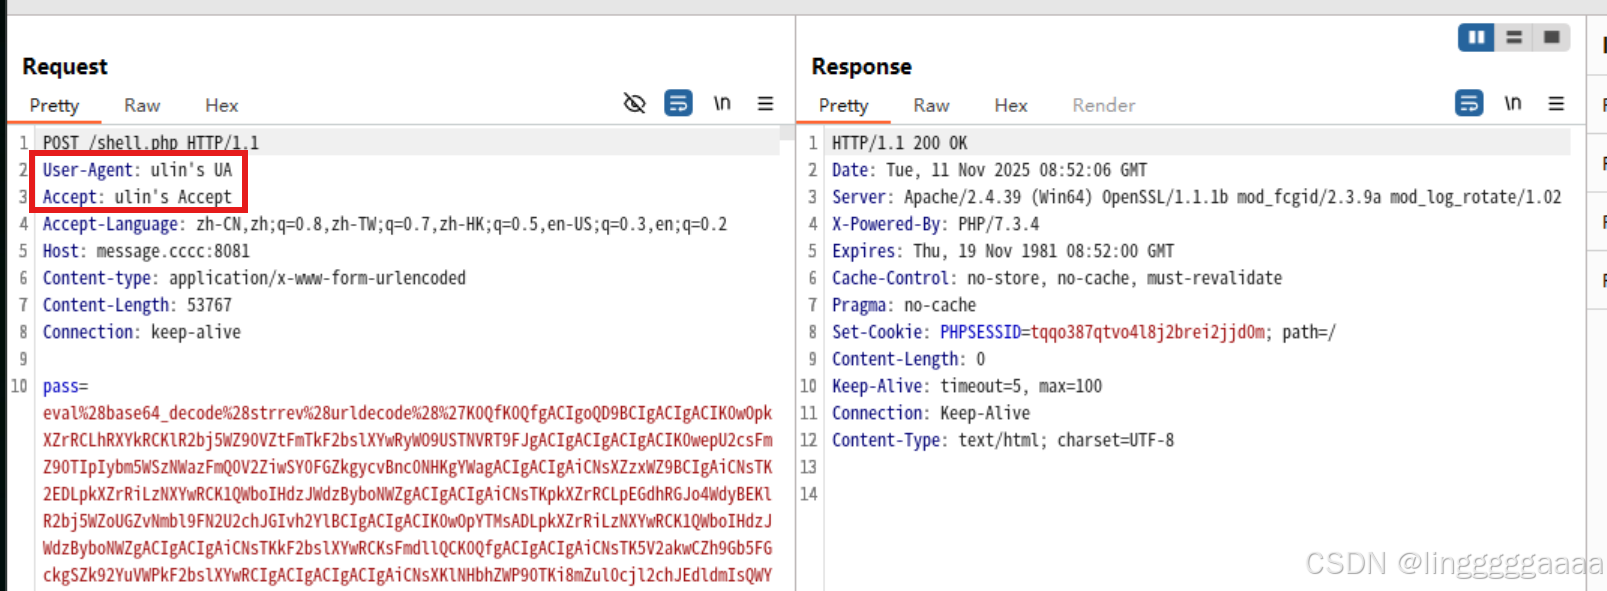Toggle word wrap icon in Response panel

click(1469, 103)
